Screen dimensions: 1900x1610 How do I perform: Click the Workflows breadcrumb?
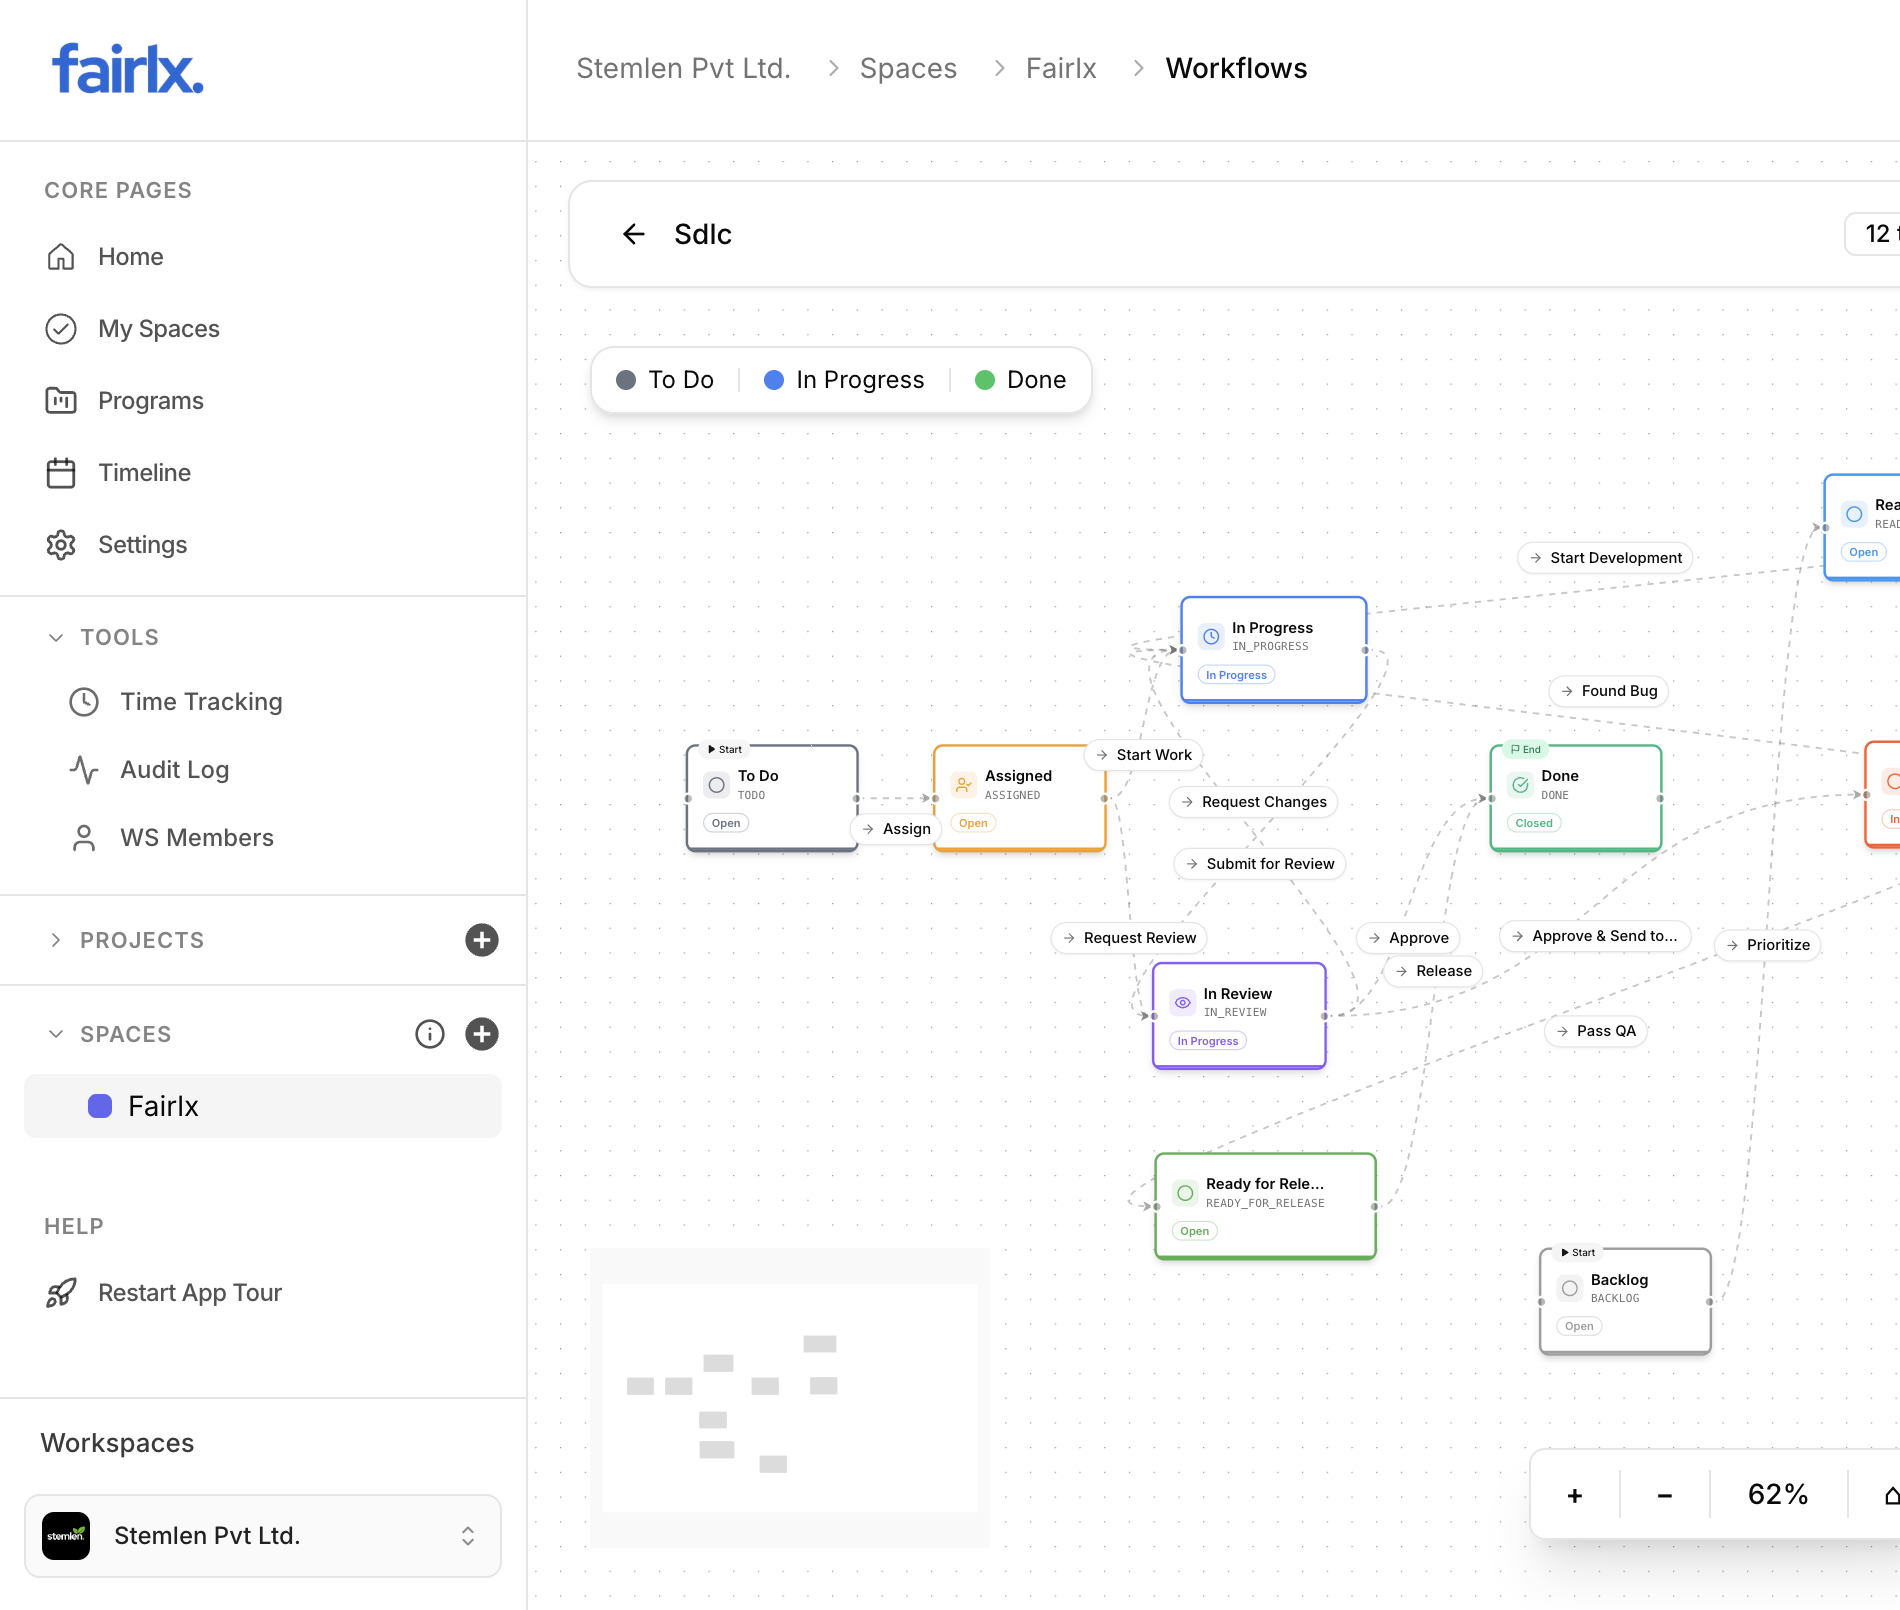tap(1236, 68)
